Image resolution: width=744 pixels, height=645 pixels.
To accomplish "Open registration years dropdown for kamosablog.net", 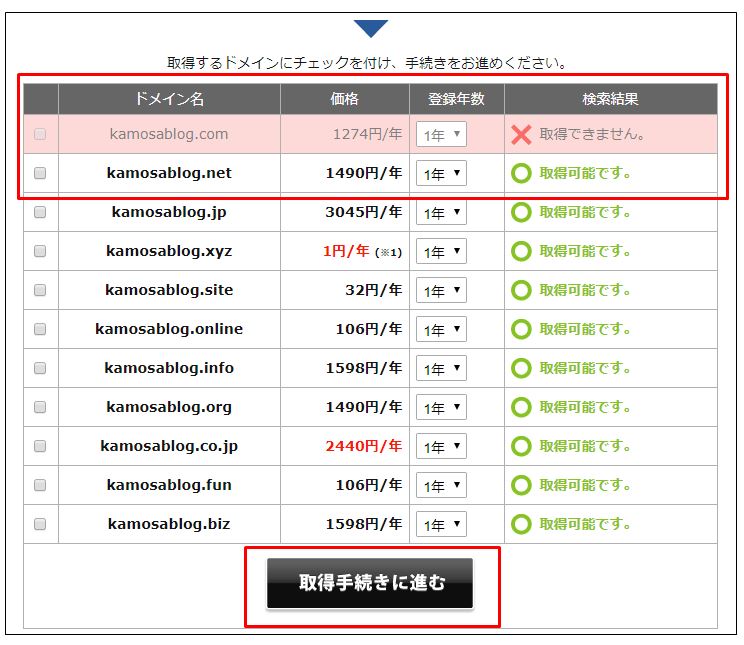I will click(441, 173).
